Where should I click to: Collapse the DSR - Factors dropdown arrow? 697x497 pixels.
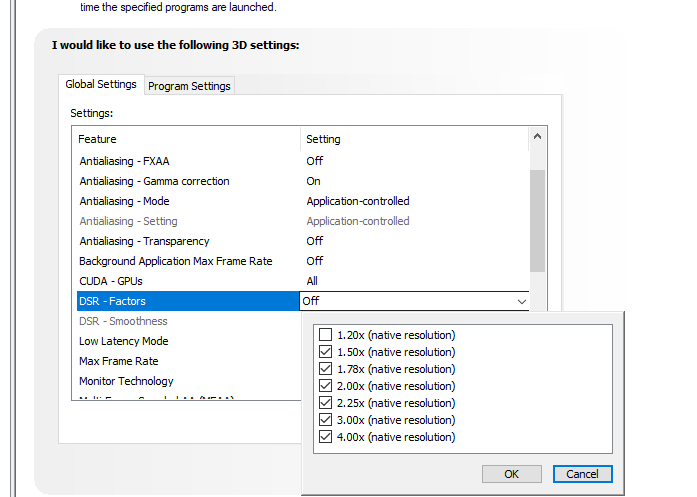(x=521, y=301)
